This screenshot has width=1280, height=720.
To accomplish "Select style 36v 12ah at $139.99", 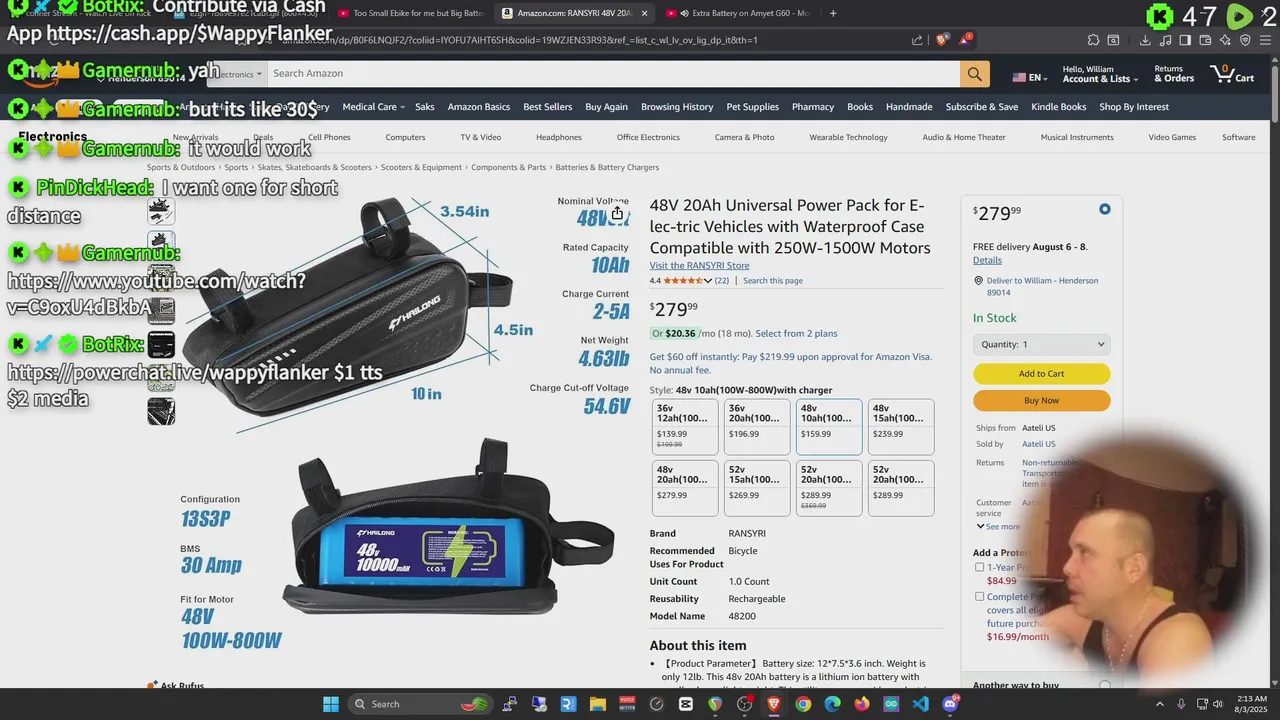I will (x=685, y=427).
